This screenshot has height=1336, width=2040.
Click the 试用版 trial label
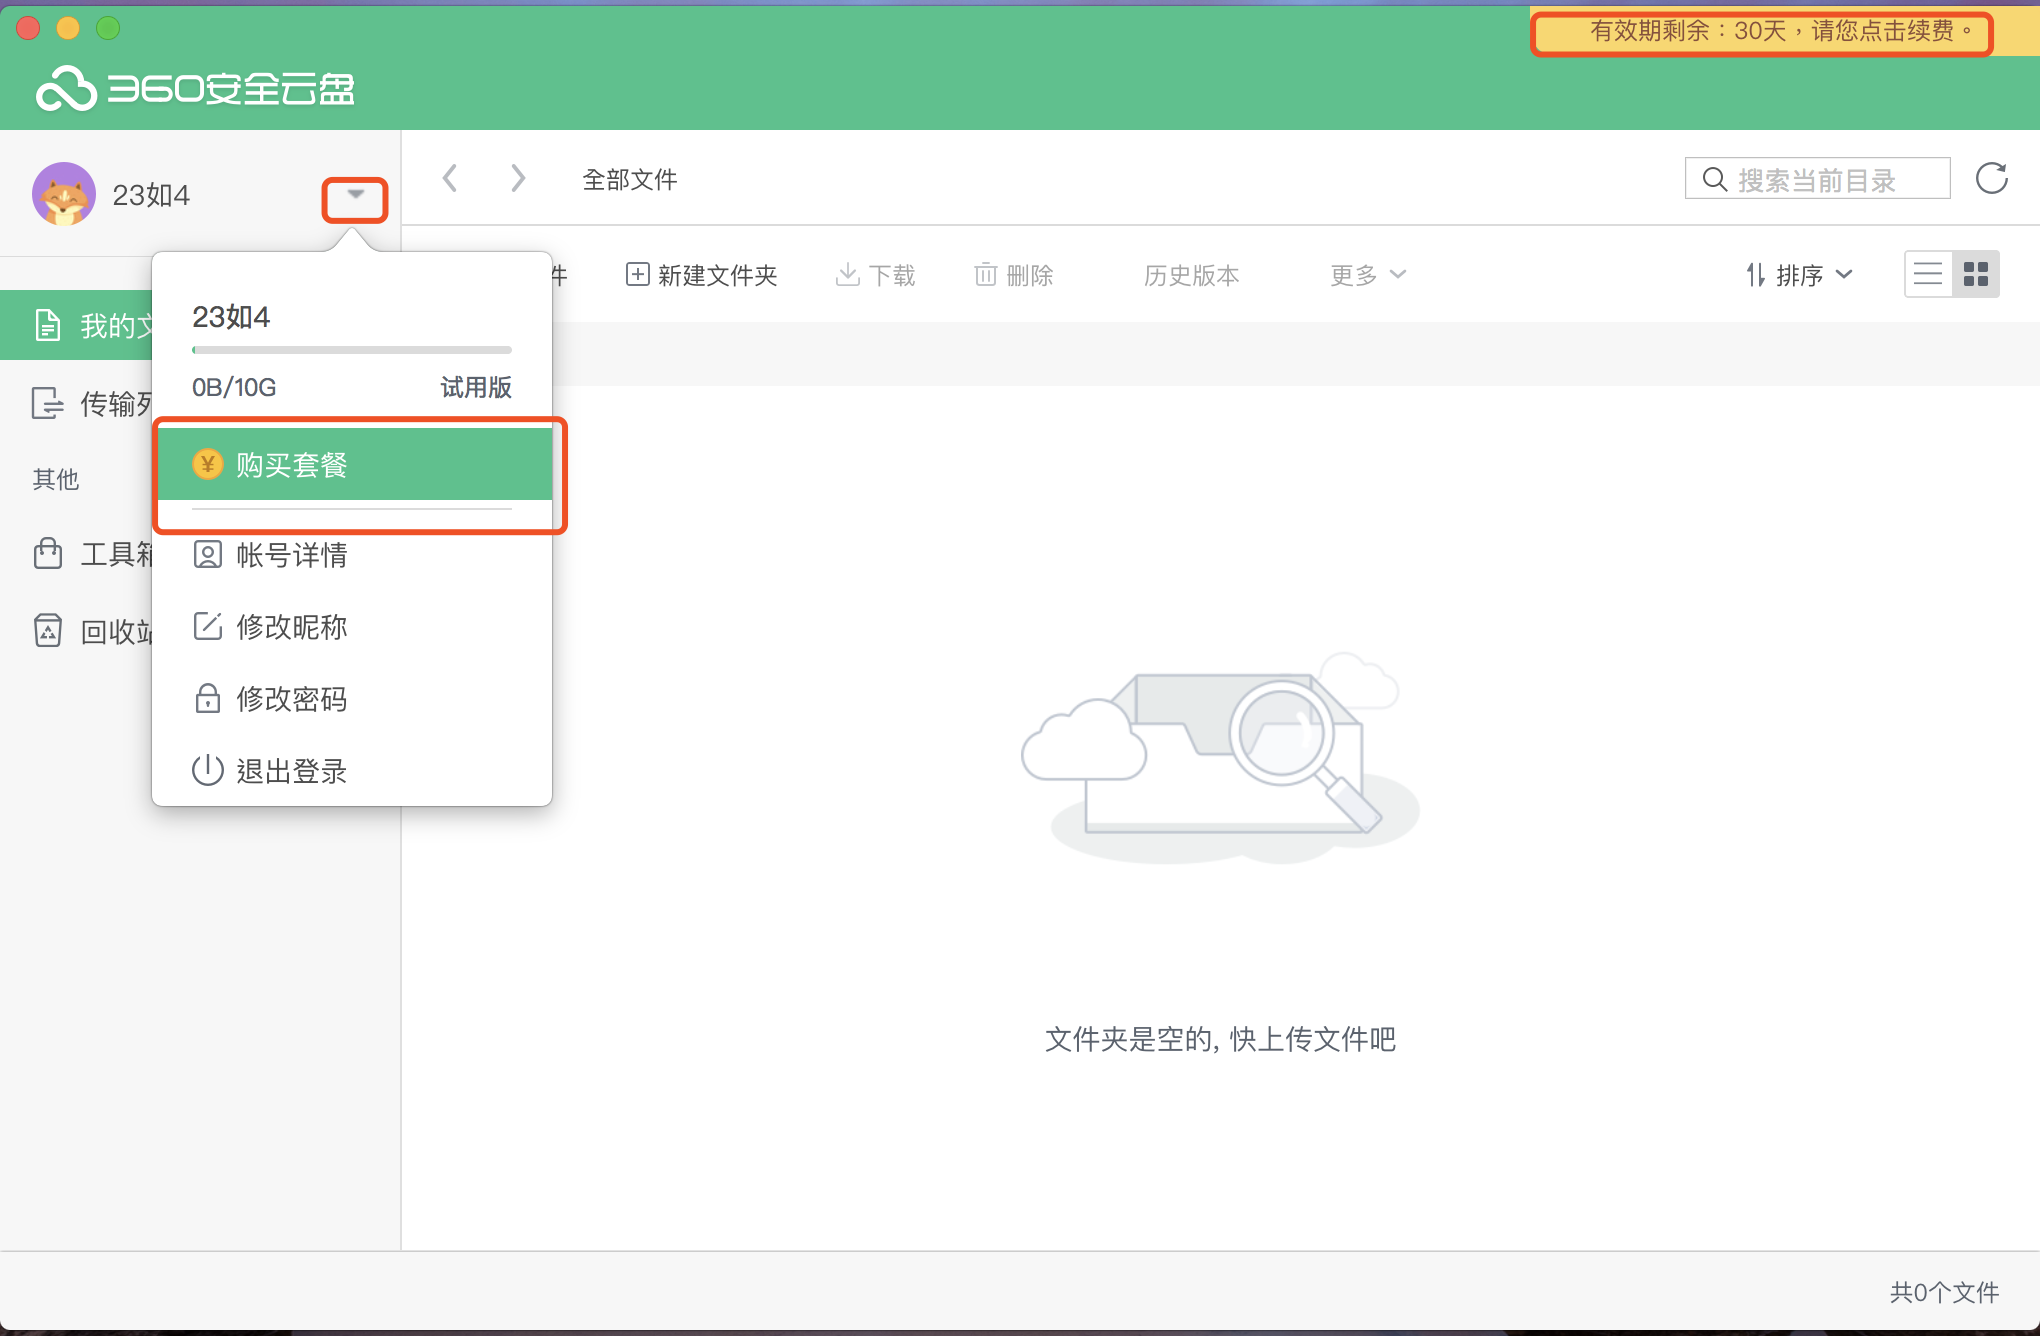(x=476, y=387)
